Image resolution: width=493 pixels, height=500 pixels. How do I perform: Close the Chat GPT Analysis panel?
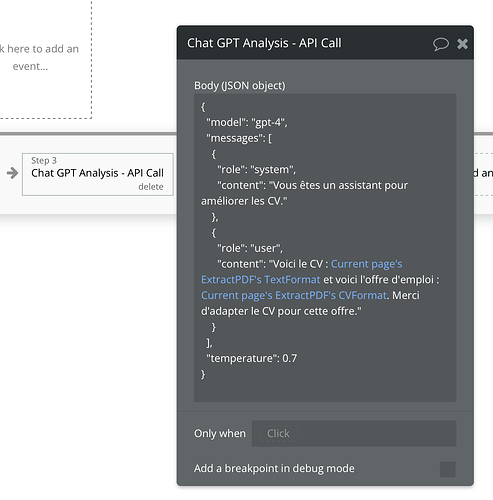click(x=462, y=44)
